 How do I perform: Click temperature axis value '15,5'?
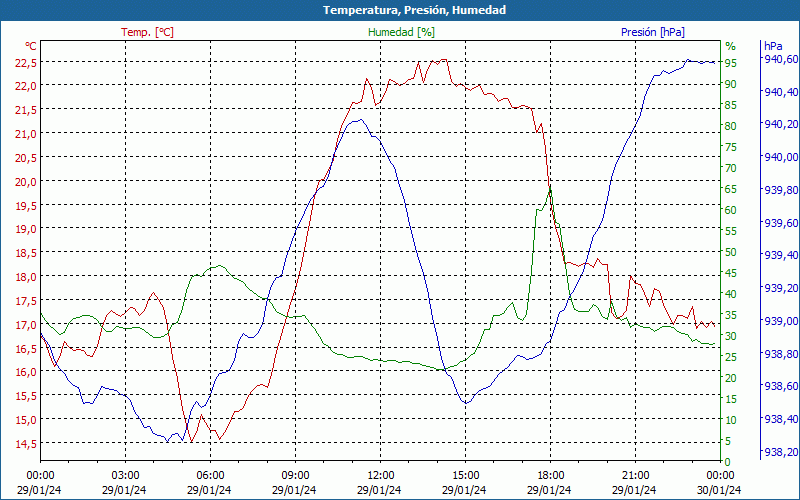26,396
